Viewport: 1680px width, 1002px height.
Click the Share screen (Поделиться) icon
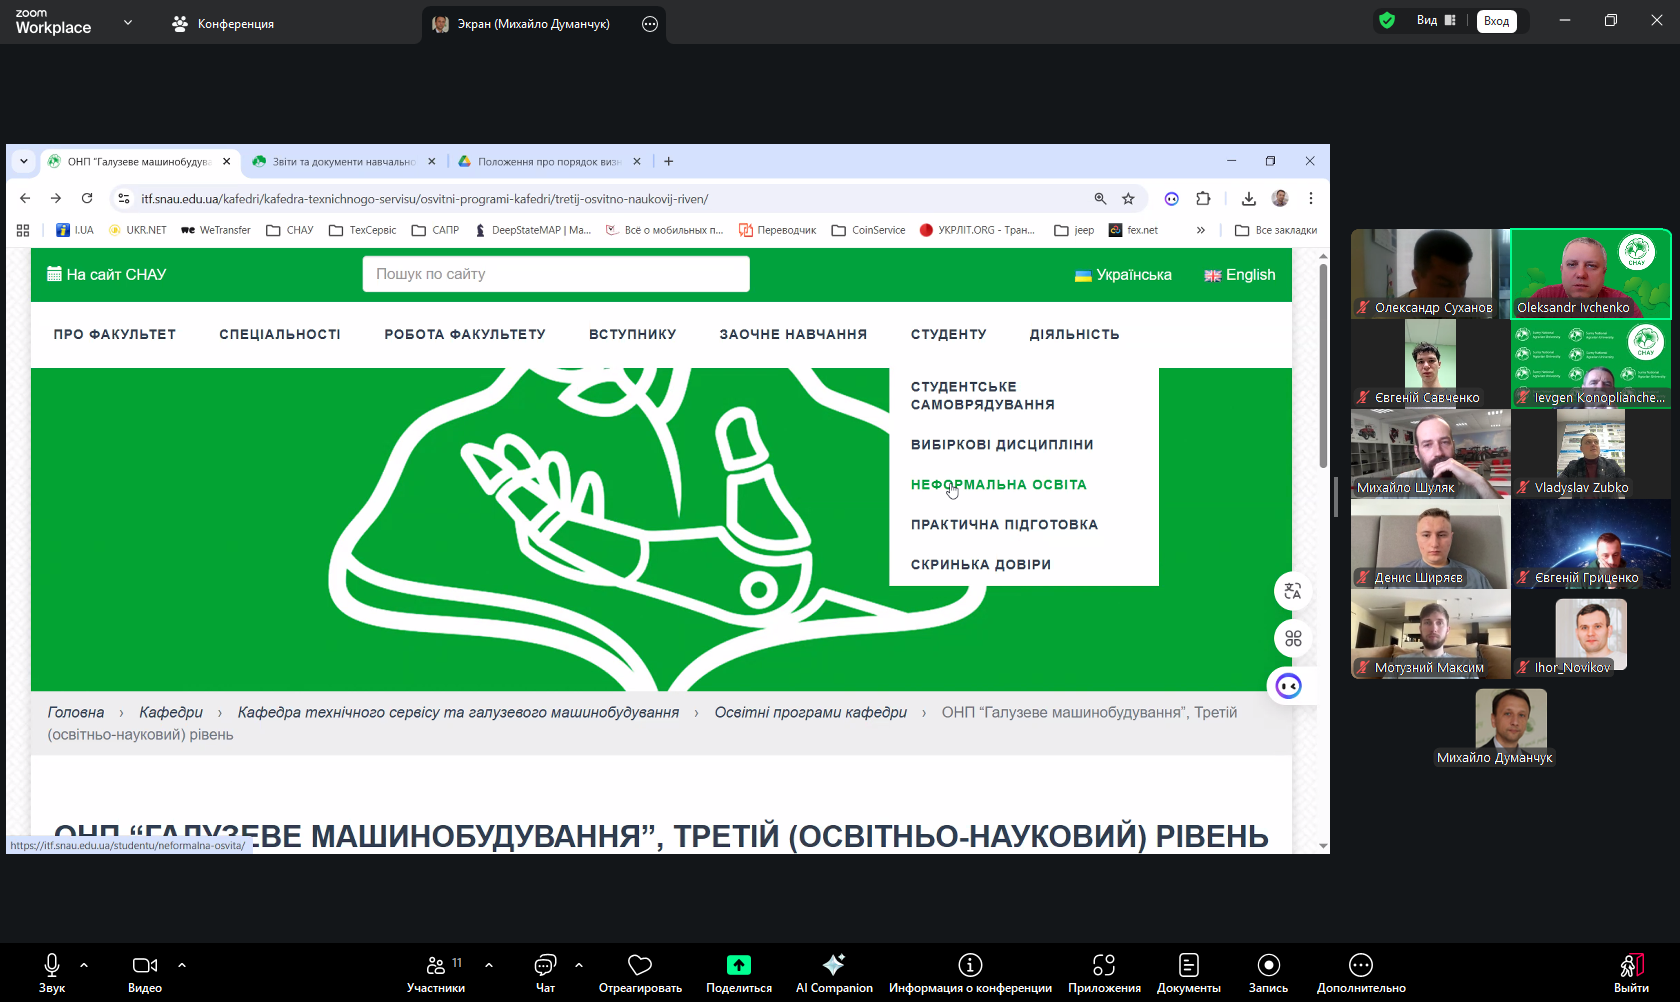[x=738, y=965]
